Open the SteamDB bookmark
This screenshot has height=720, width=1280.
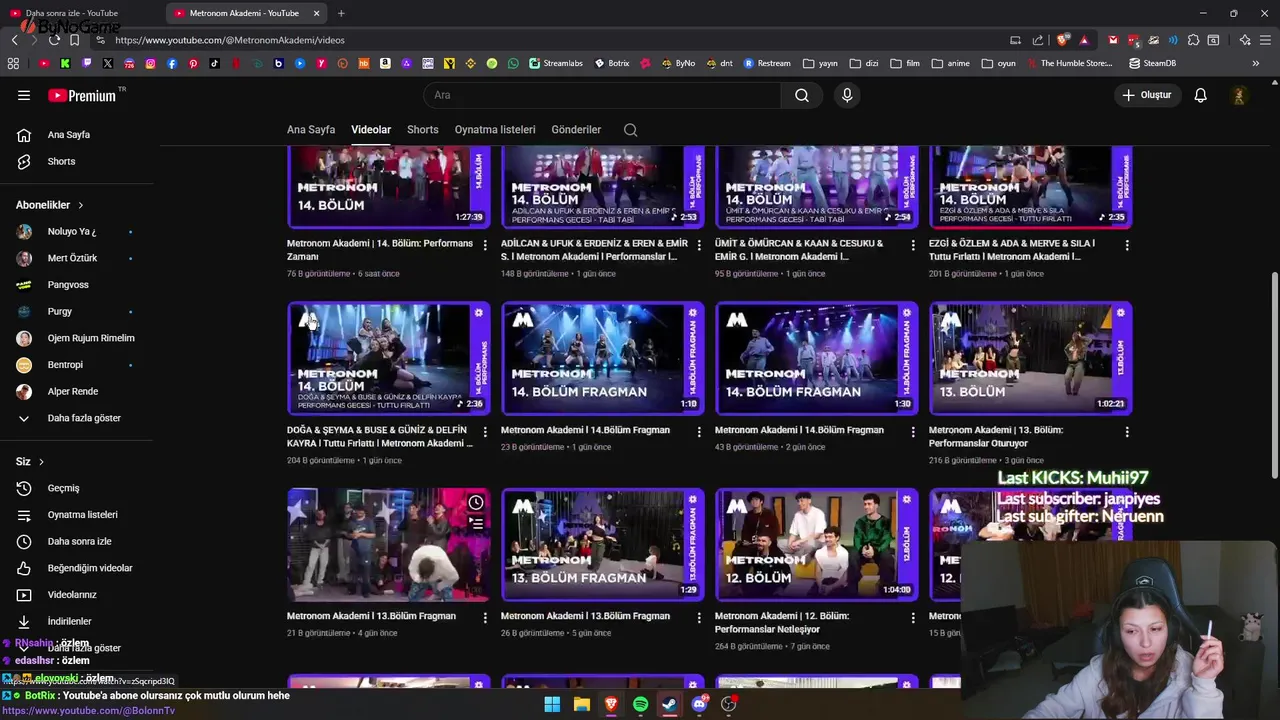(1152, 63)
